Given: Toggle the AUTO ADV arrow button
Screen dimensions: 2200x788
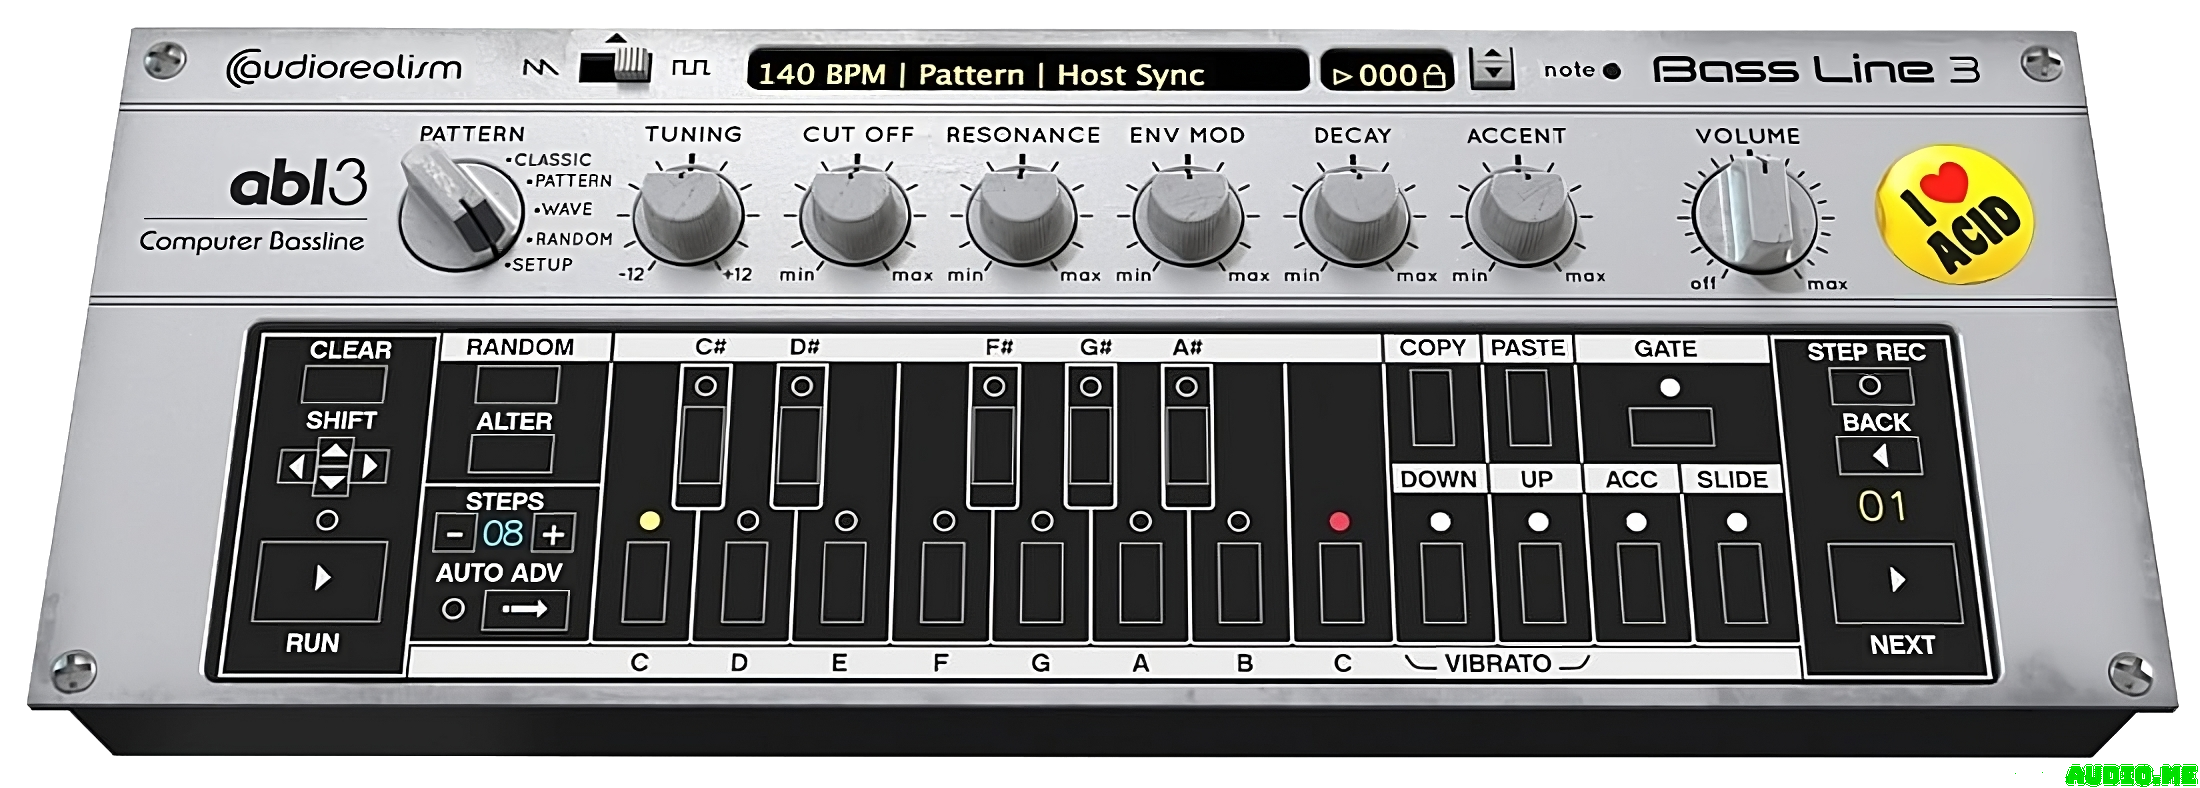Looking at the screenshot, I should tap(525, 609).
